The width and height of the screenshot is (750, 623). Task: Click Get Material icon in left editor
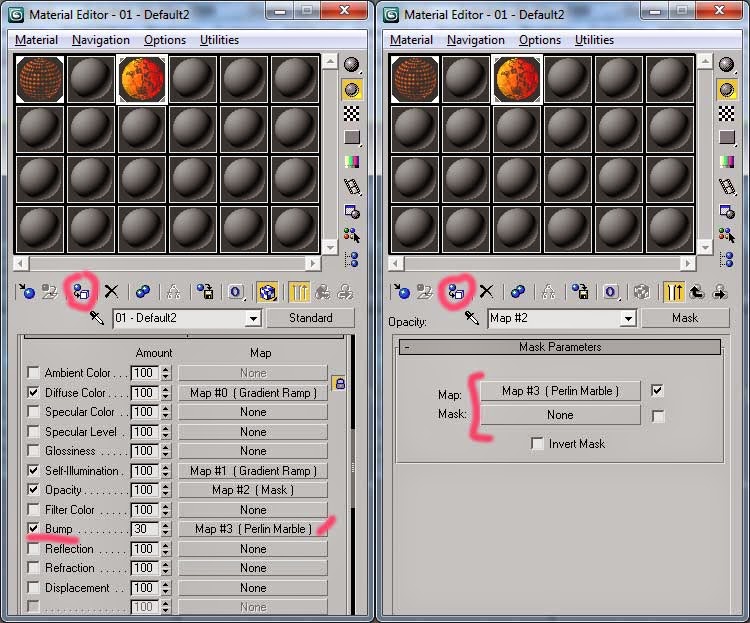[27, 291]
